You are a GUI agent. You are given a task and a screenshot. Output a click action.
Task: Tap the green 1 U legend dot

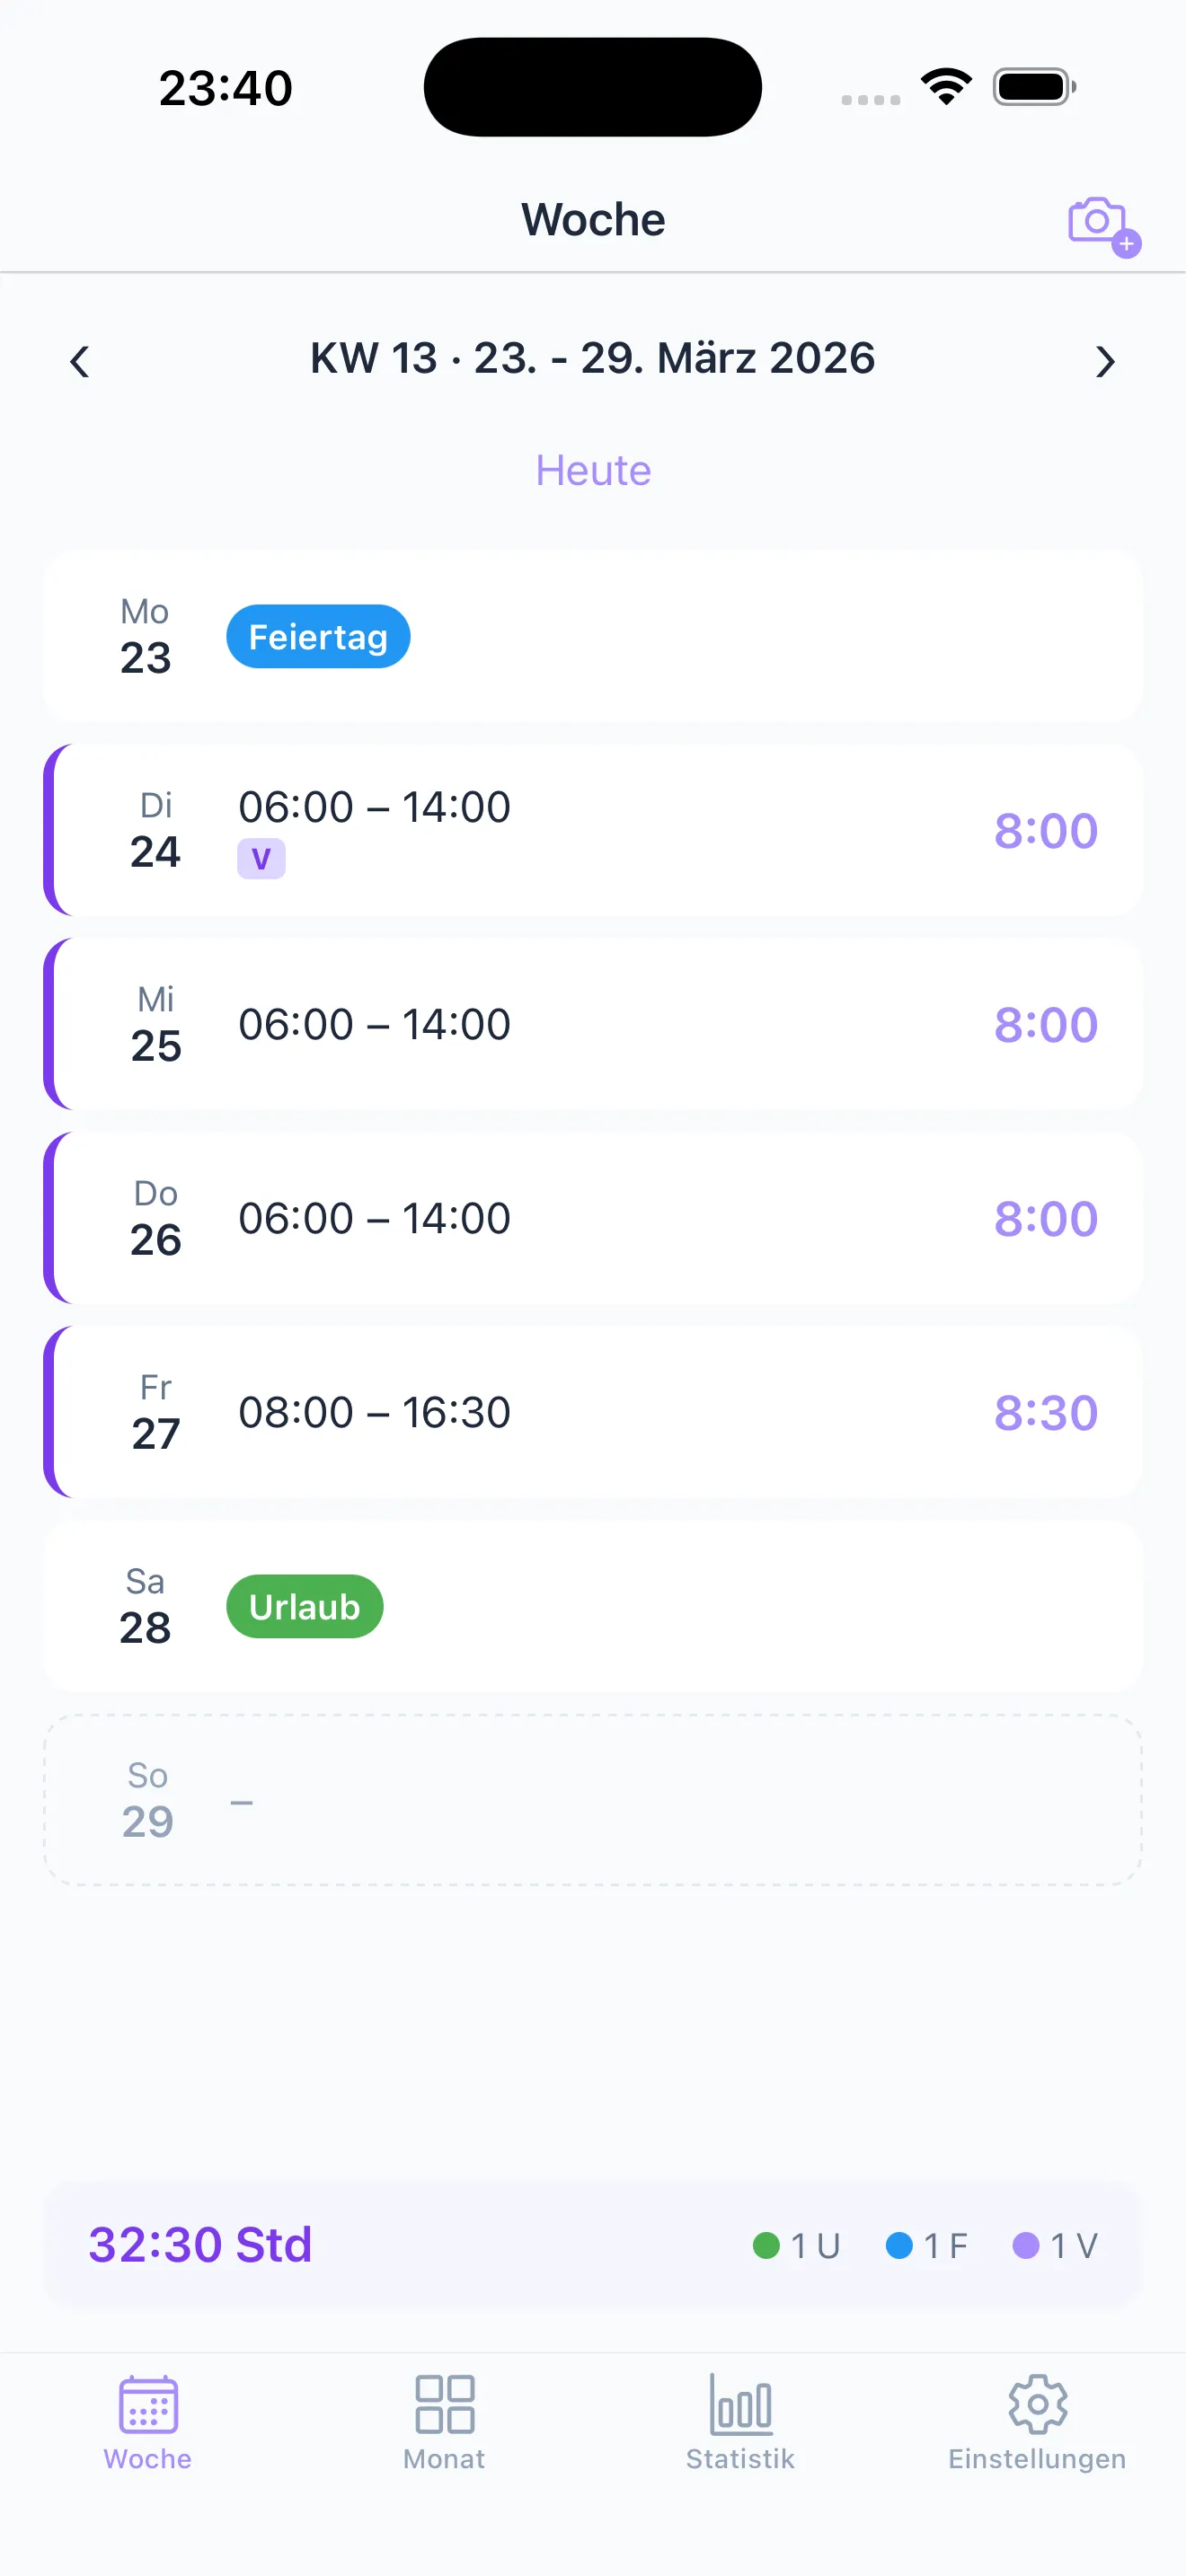click(766, 2246)
